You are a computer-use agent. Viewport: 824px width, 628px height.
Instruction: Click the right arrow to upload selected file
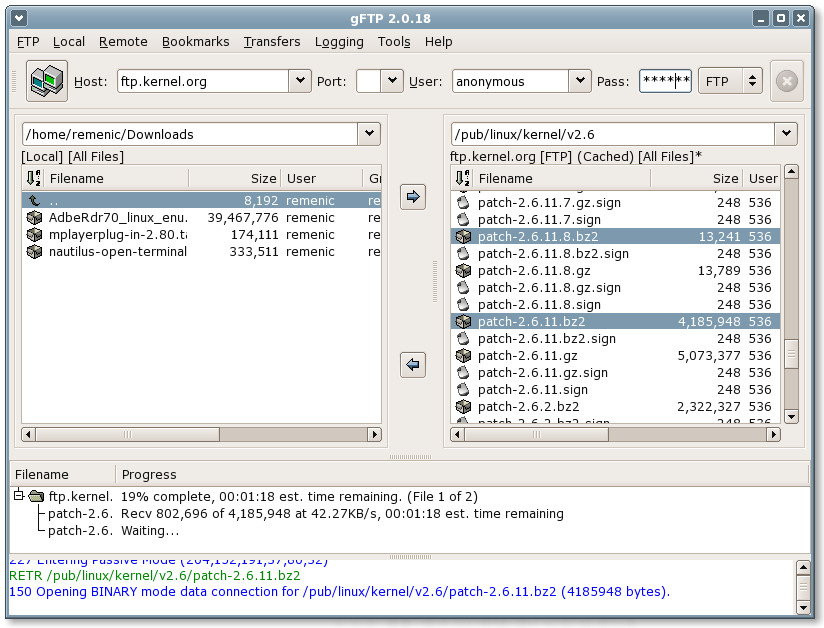coord(413,197)
